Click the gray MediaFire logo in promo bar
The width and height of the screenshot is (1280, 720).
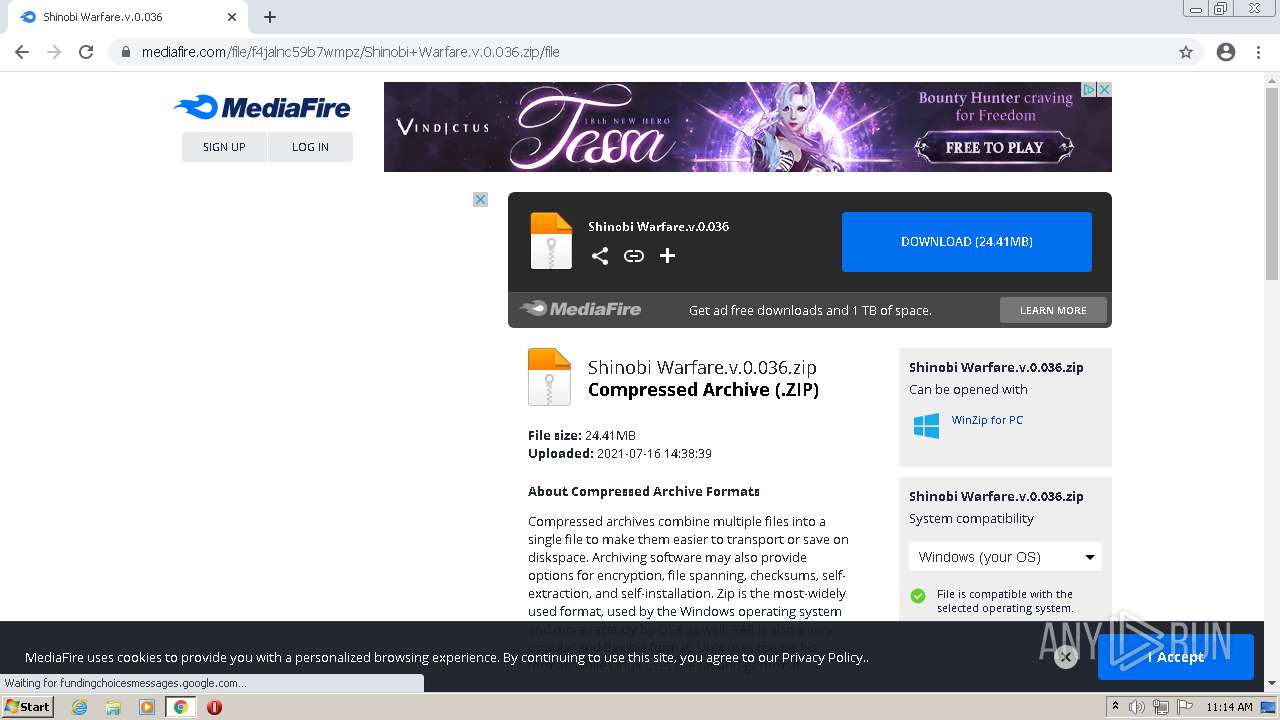580,309
